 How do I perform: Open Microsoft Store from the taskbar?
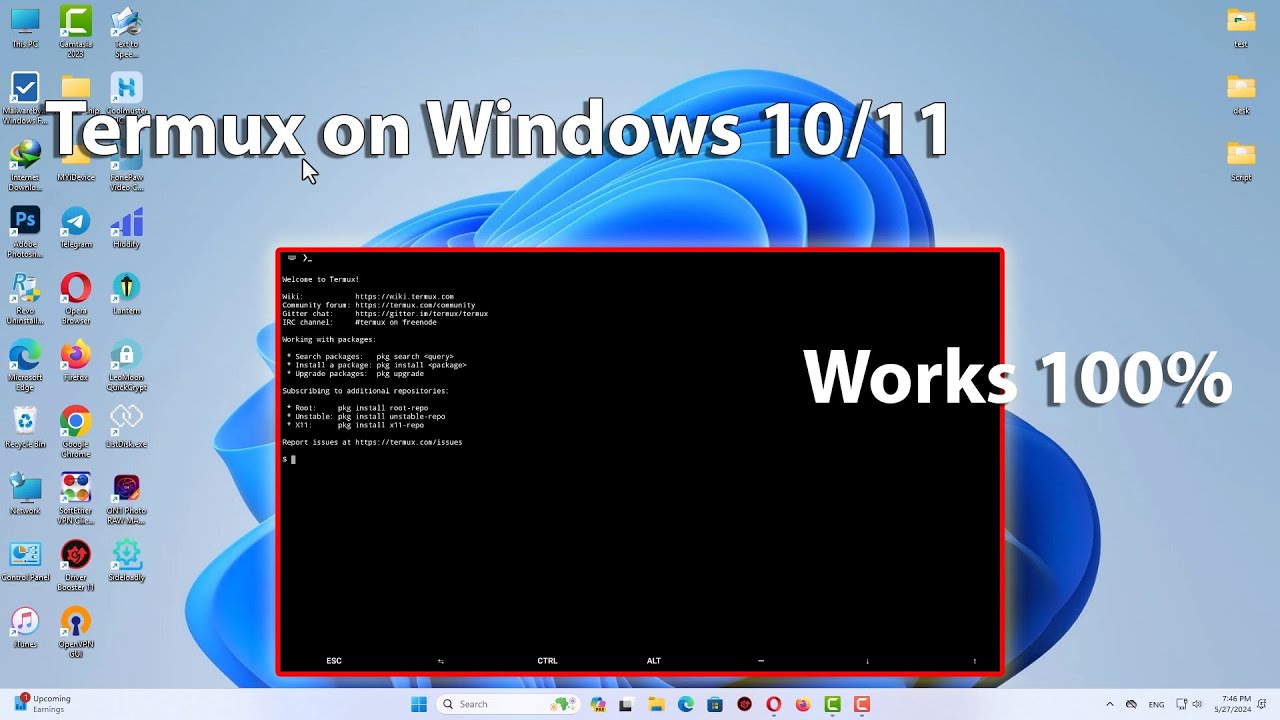click(x=715, y=704)
